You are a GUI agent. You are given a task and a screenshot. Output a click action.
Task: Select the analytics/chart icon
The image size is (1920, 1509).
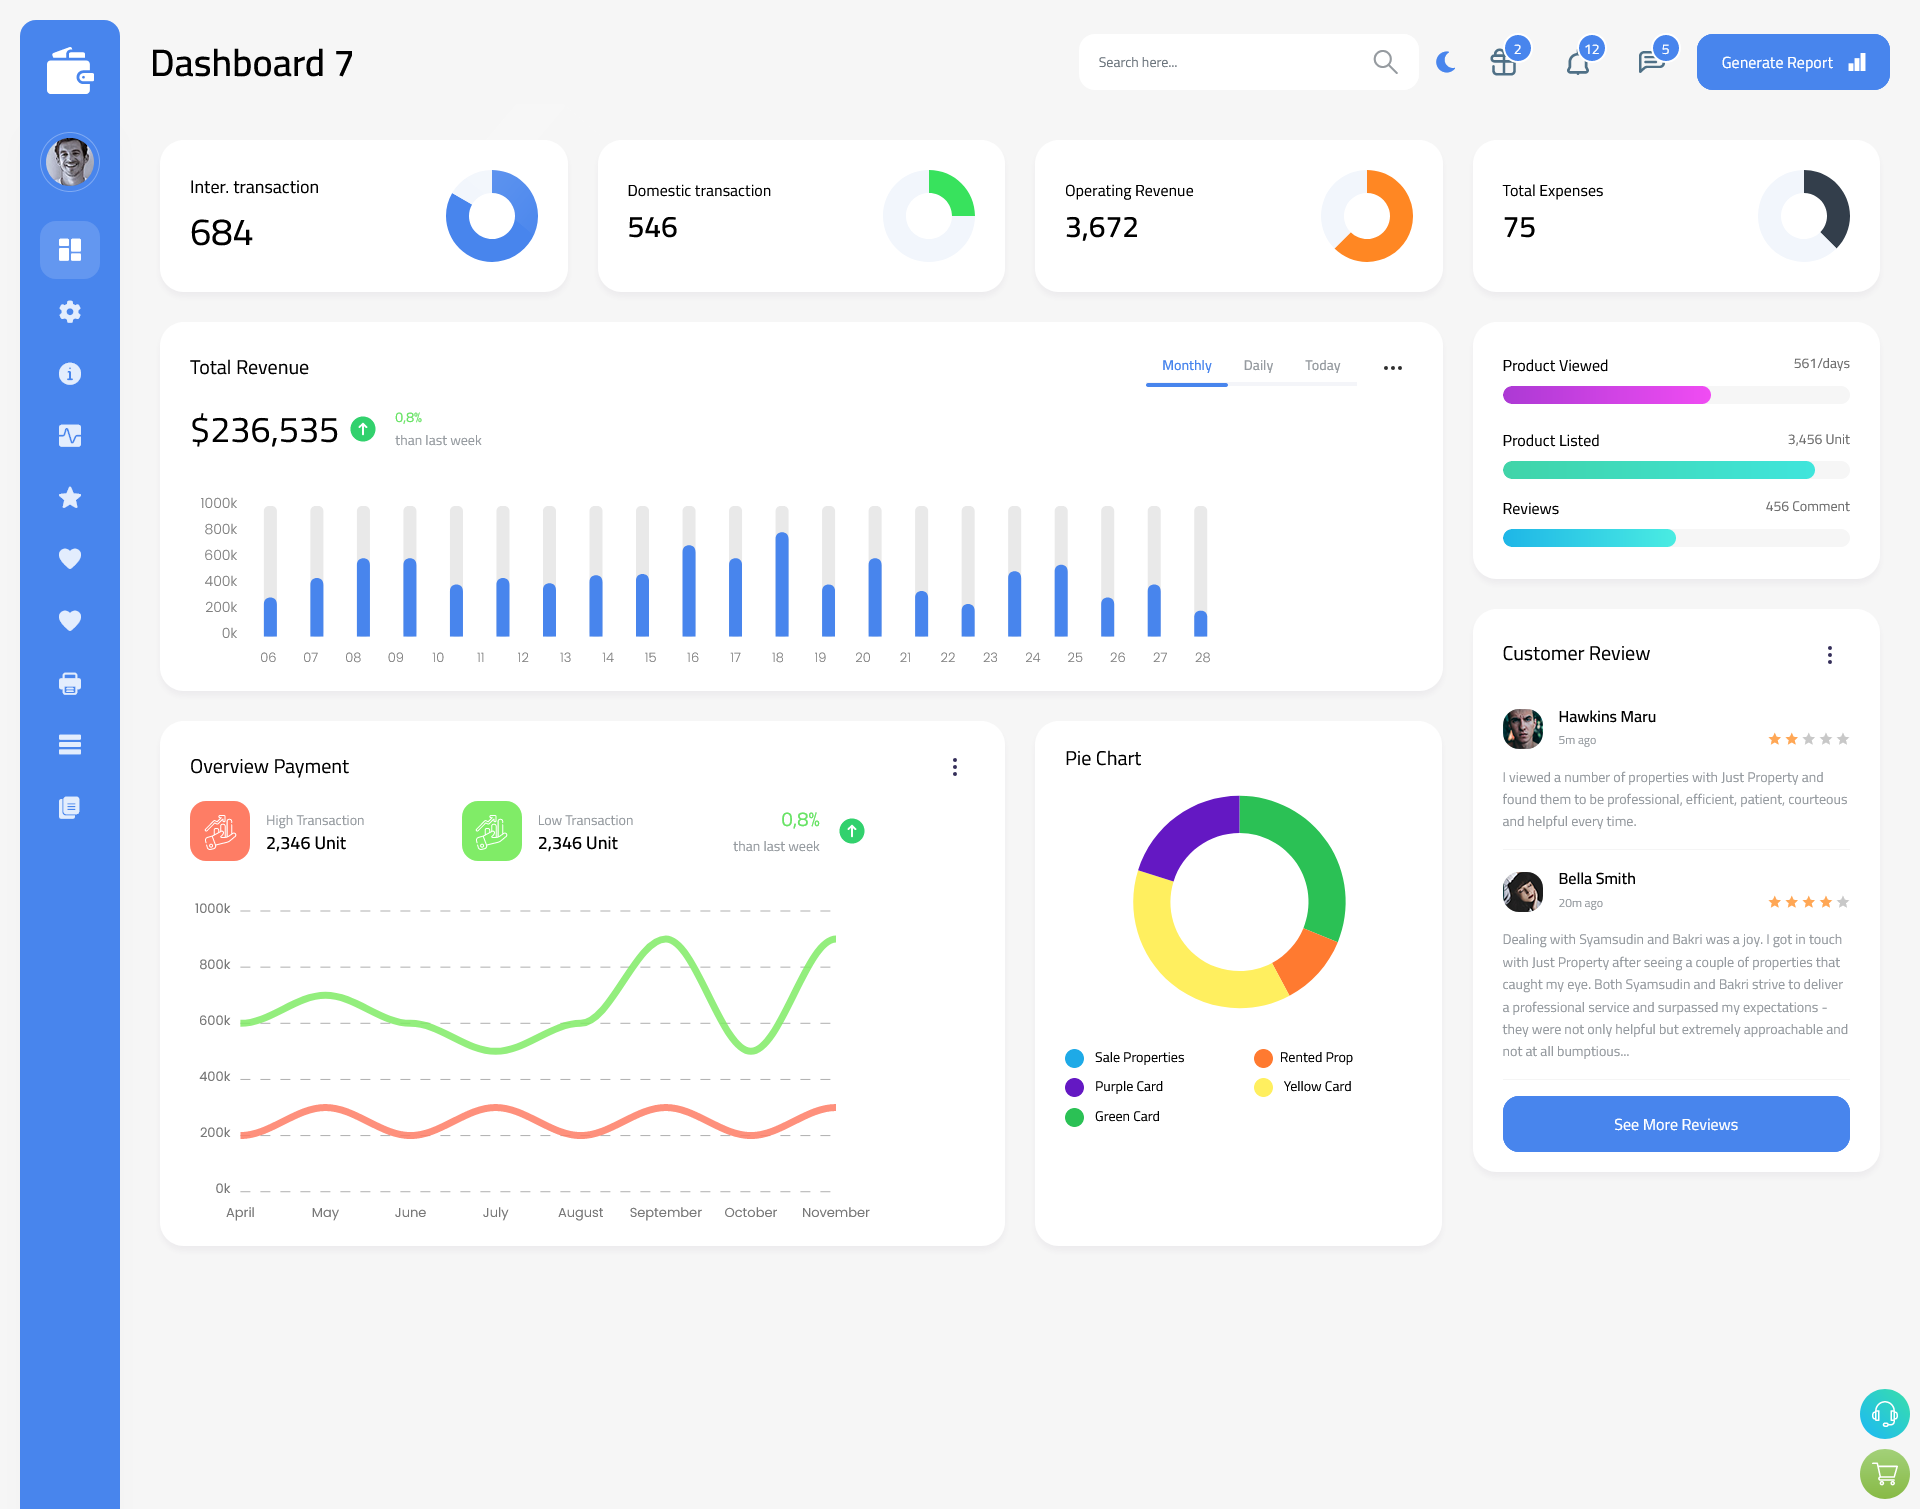tap(70, 435)
